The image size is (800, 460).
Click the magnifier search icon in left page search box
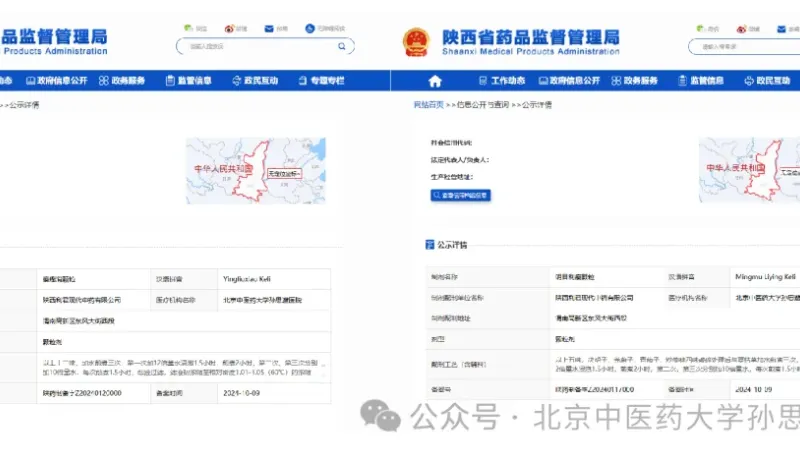click(342, 46)
